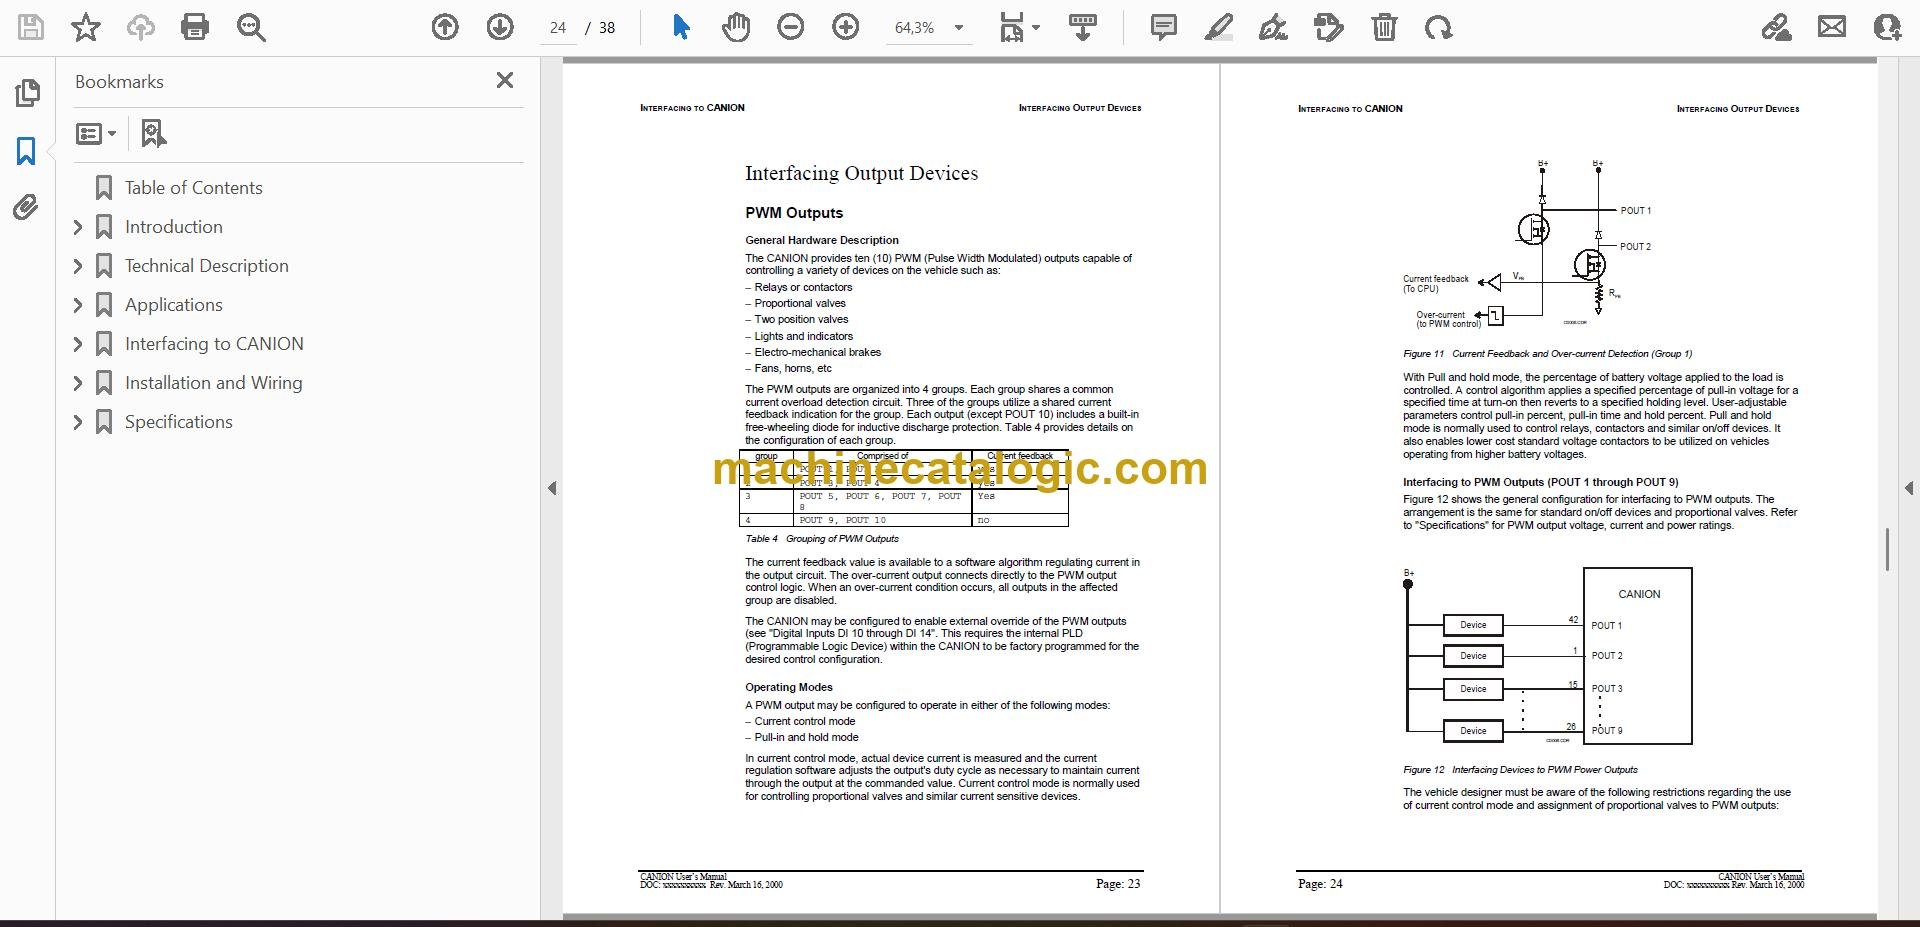
Task: Open the share with others icon
Action: tap(1887, 27)
